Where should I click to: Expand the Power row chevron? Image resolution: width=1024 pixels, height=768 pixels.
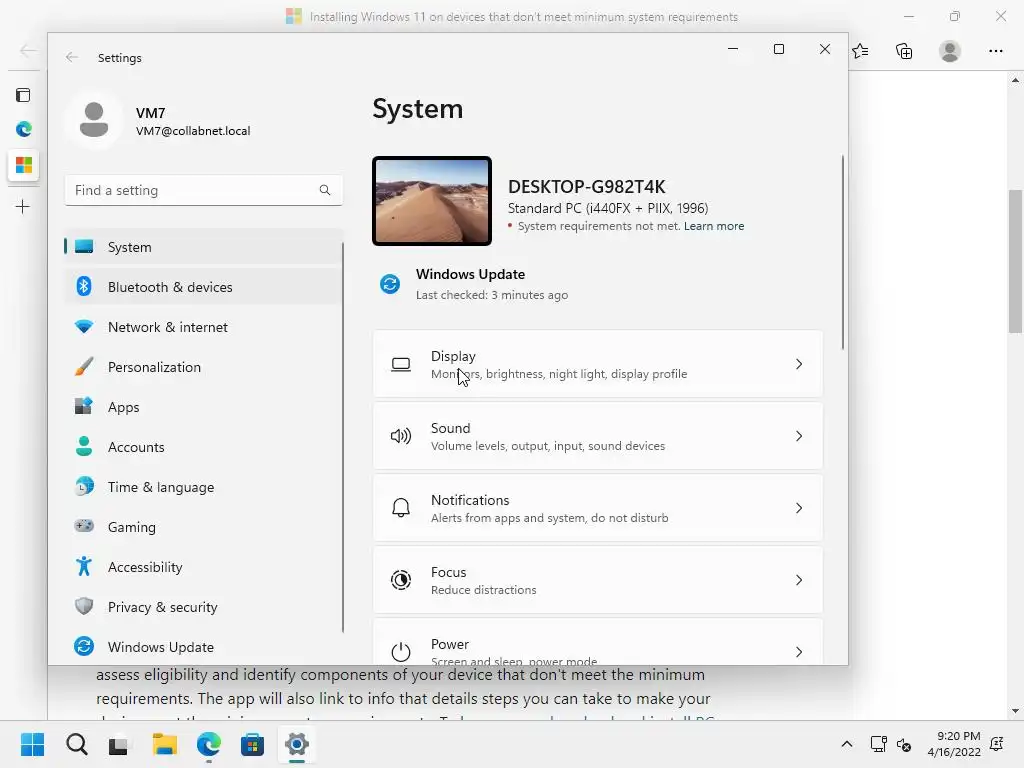coord(799,652)
